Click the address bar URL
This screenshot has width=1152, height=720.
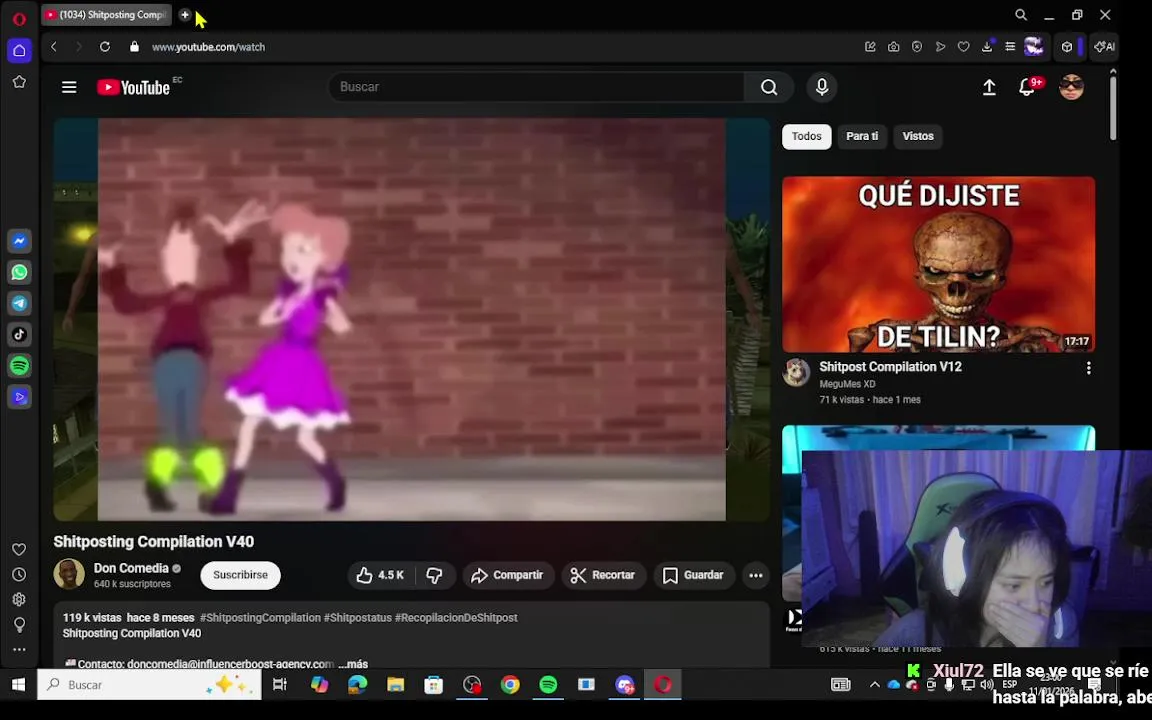pyautogui.click(x=208, y=46)
